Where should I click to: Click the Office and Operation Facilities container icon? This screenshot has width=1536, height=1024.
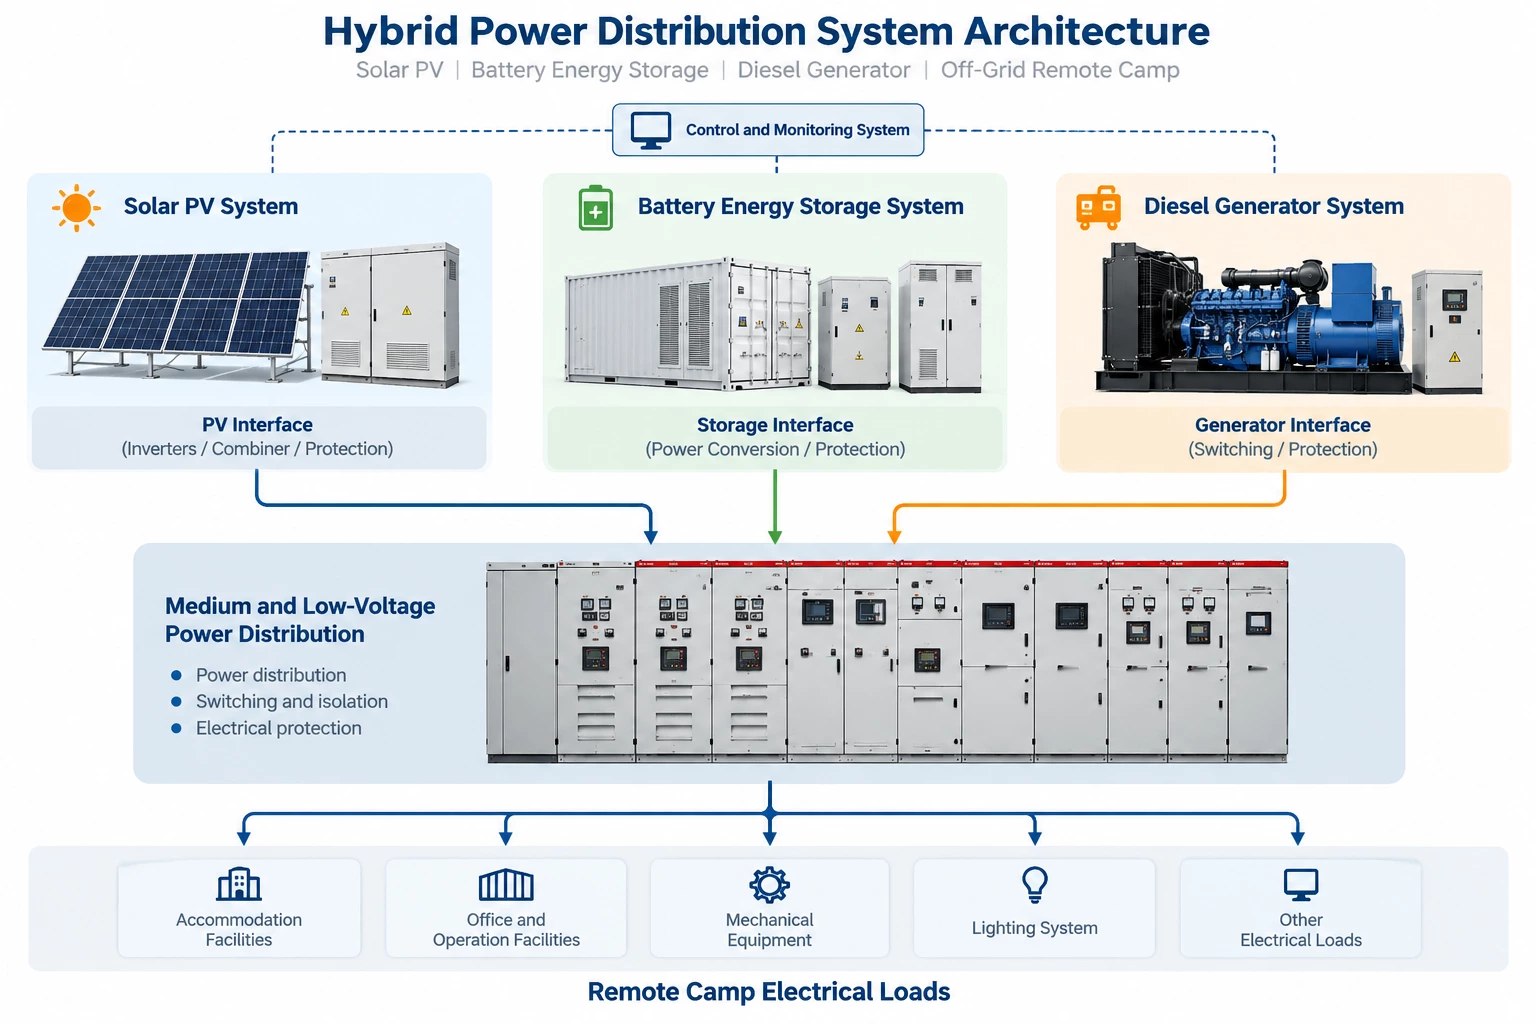(506, 885)
